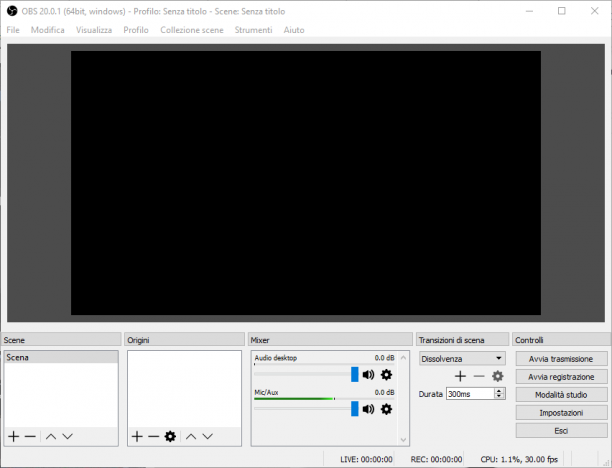
Task: Move scene down with the down arrow
Action: (x=68, y=436)
